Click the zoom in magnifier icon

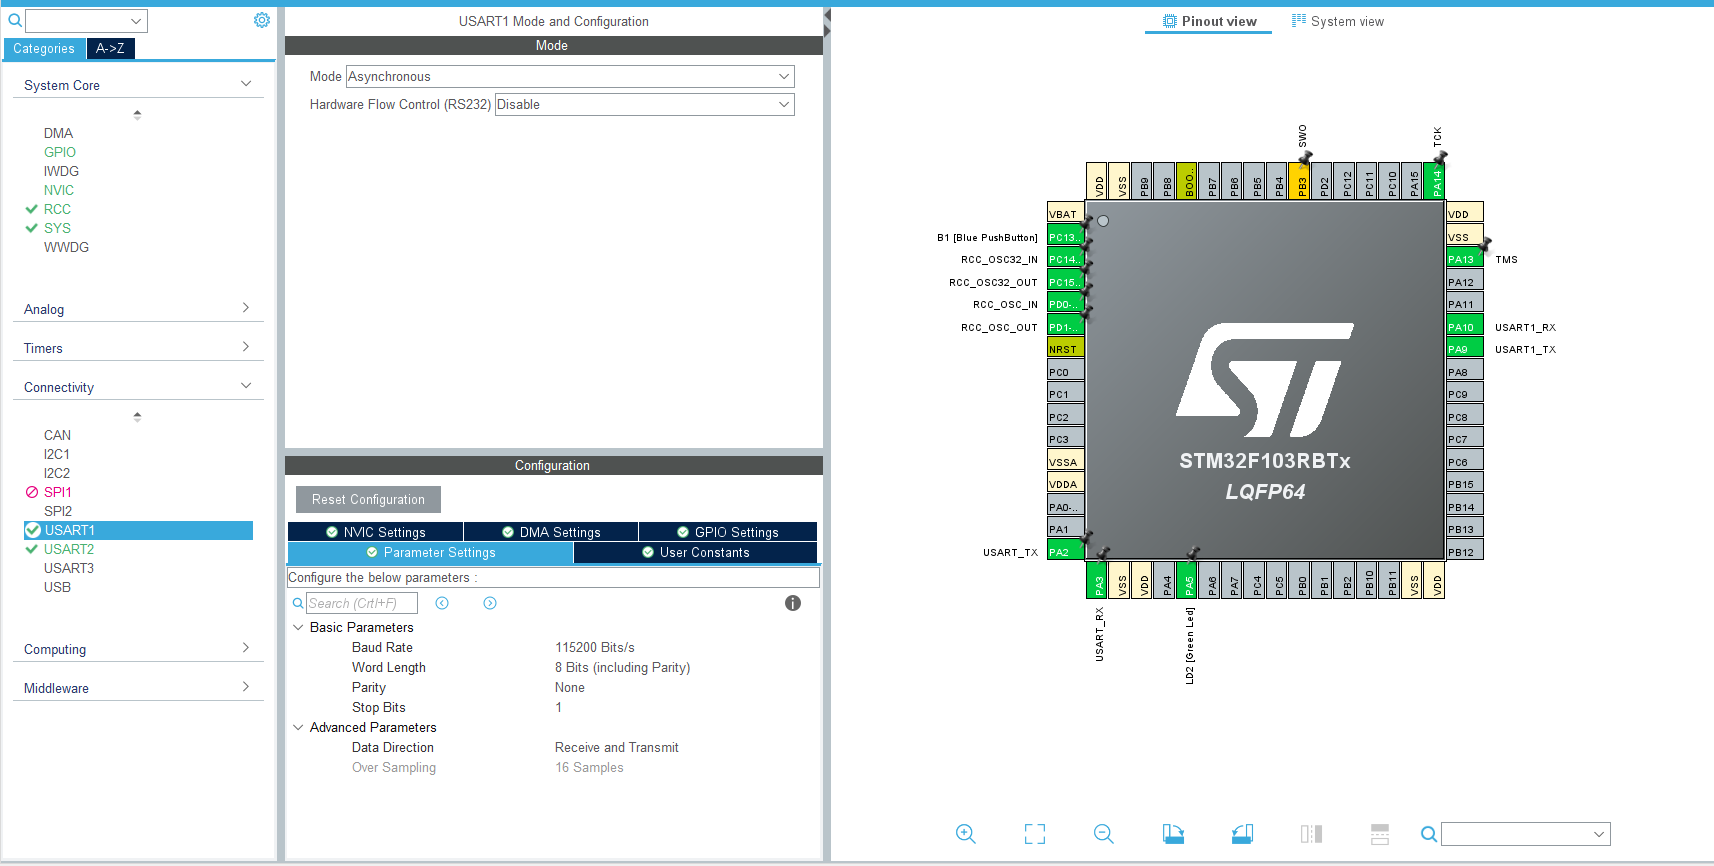965,834
